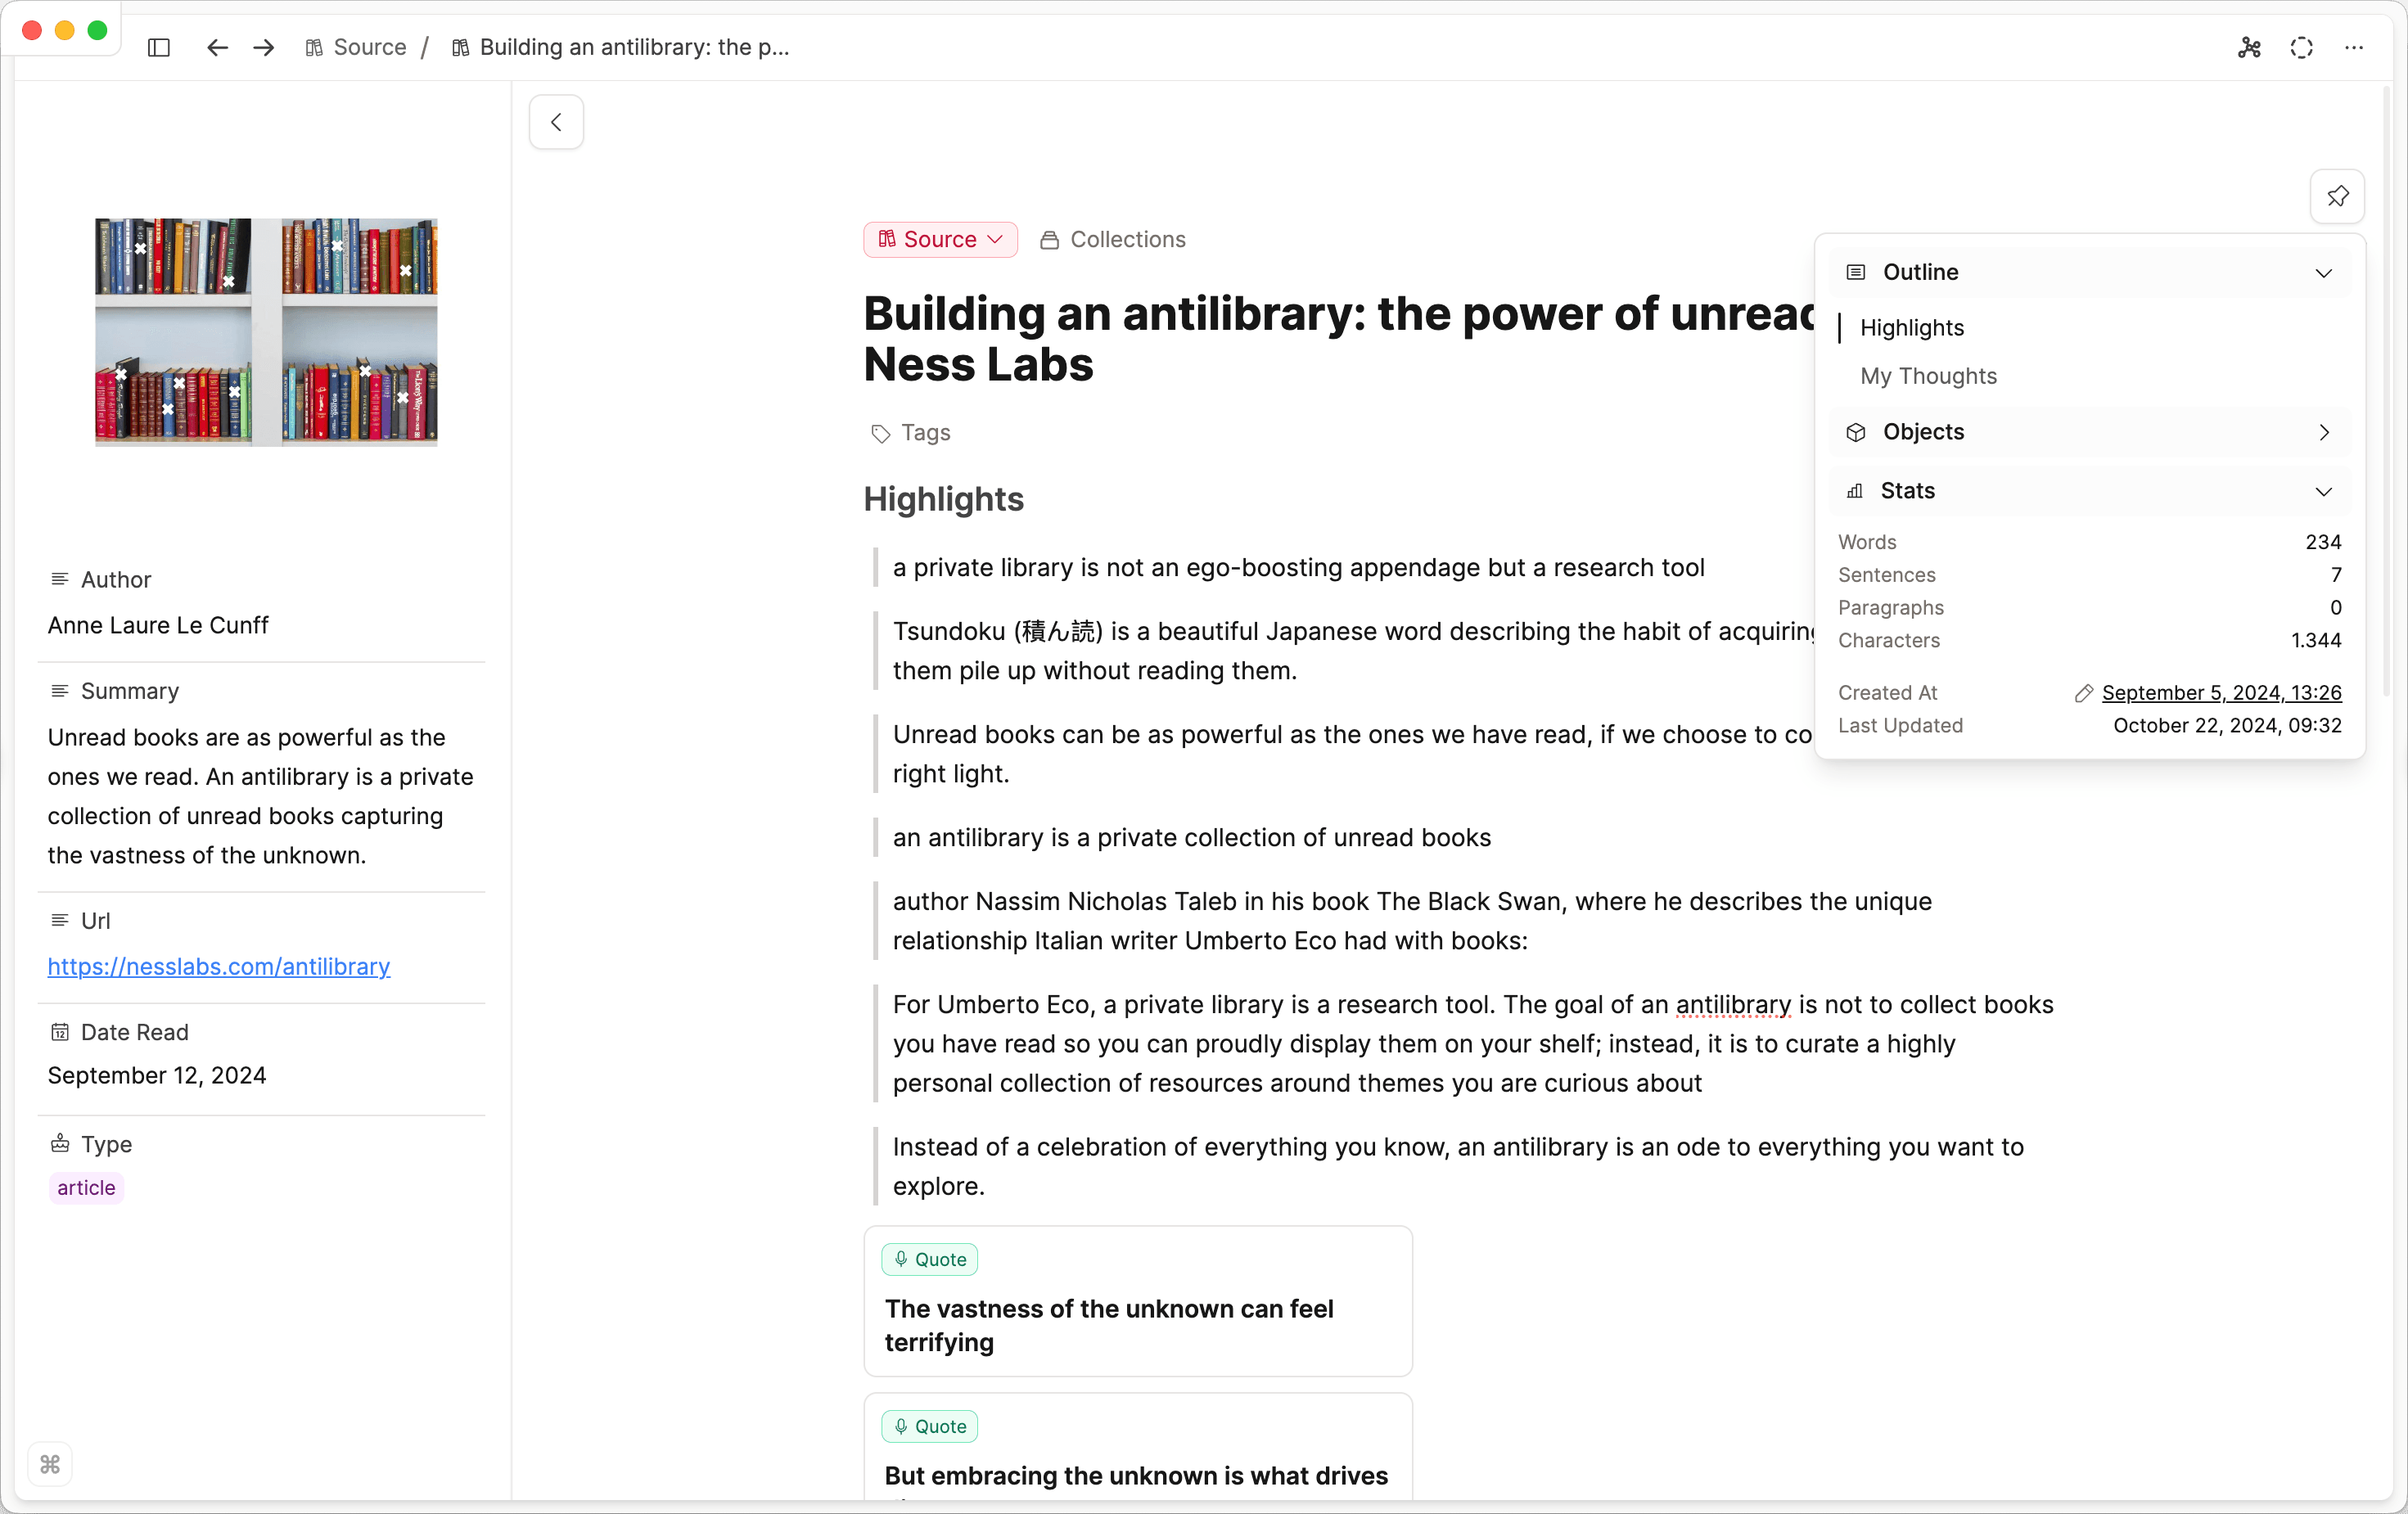Open the Source type dropdown
Viewport: 2408px width, 1514px height.
click(939, 239)
